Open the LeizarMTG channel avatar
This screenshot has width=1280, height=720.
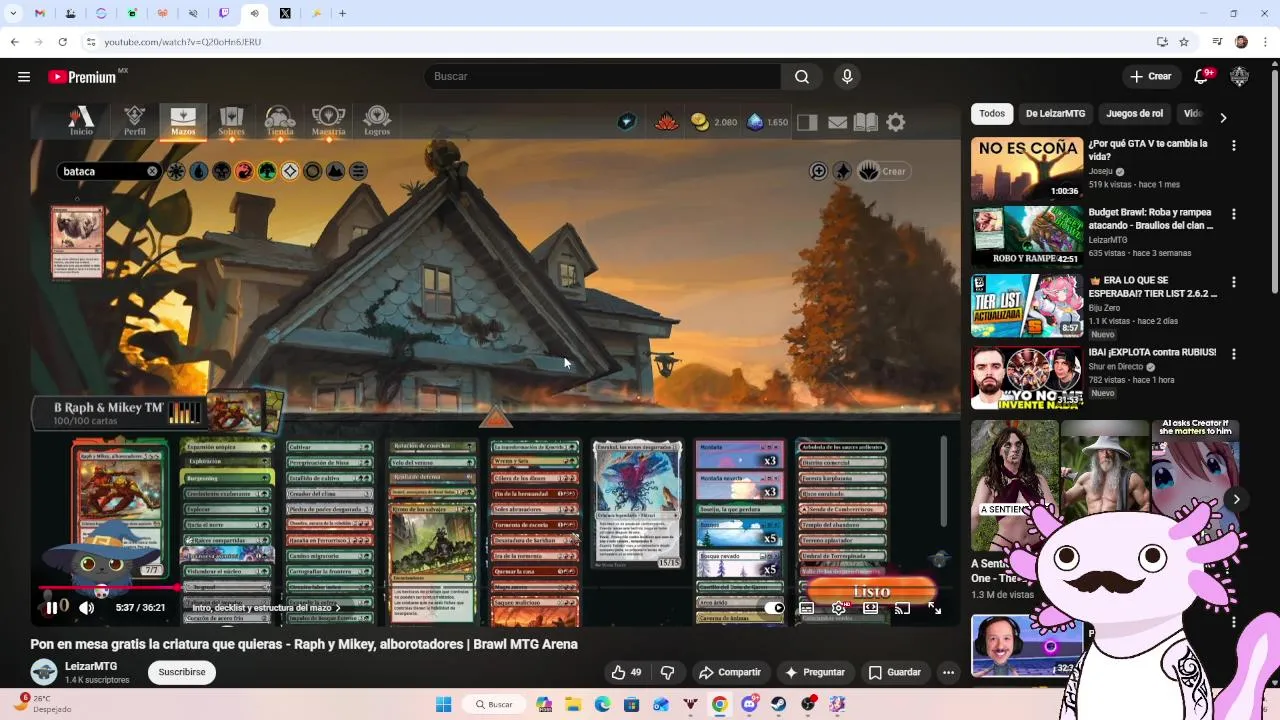click(x=43, y=672)
